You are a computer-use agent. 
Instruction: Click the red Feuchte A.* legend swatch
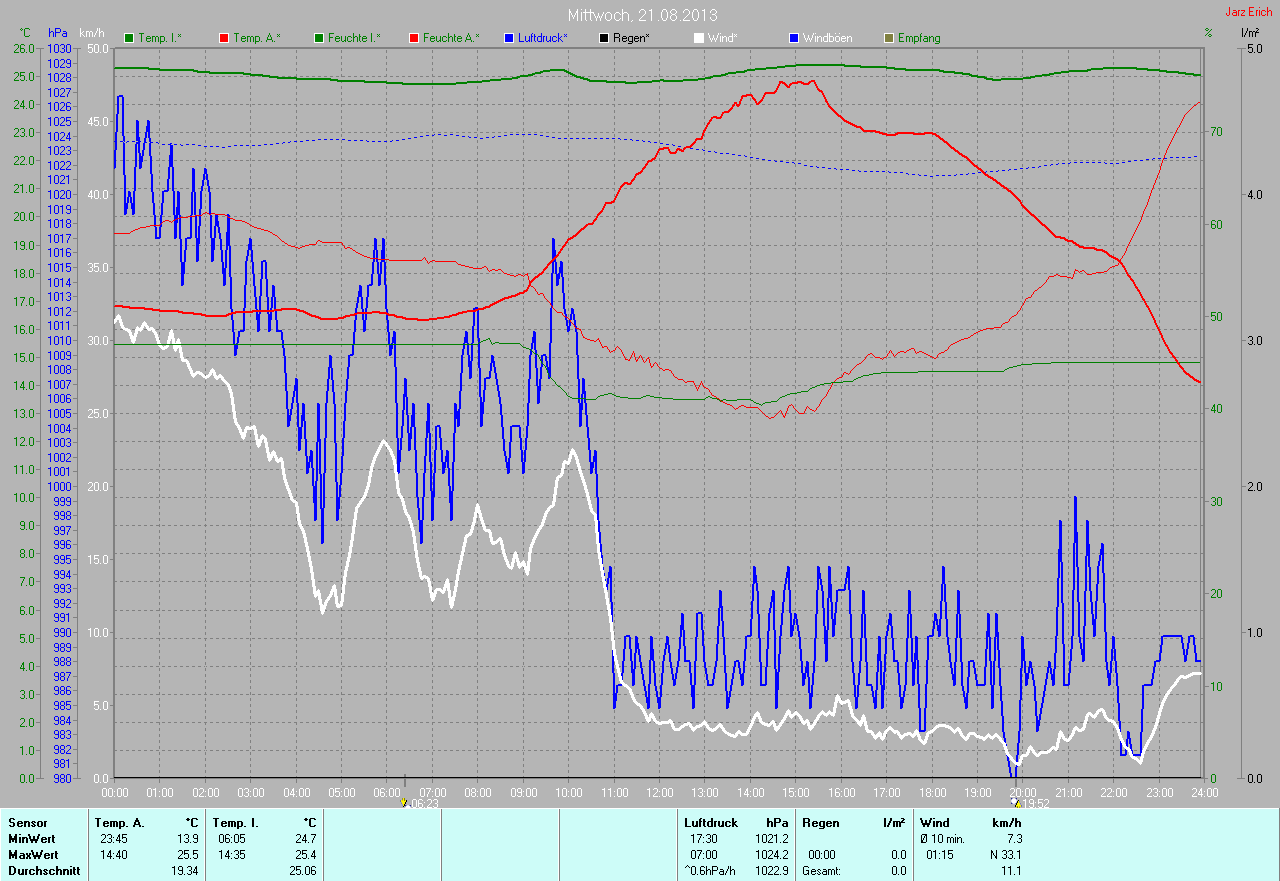pos(413,38)
